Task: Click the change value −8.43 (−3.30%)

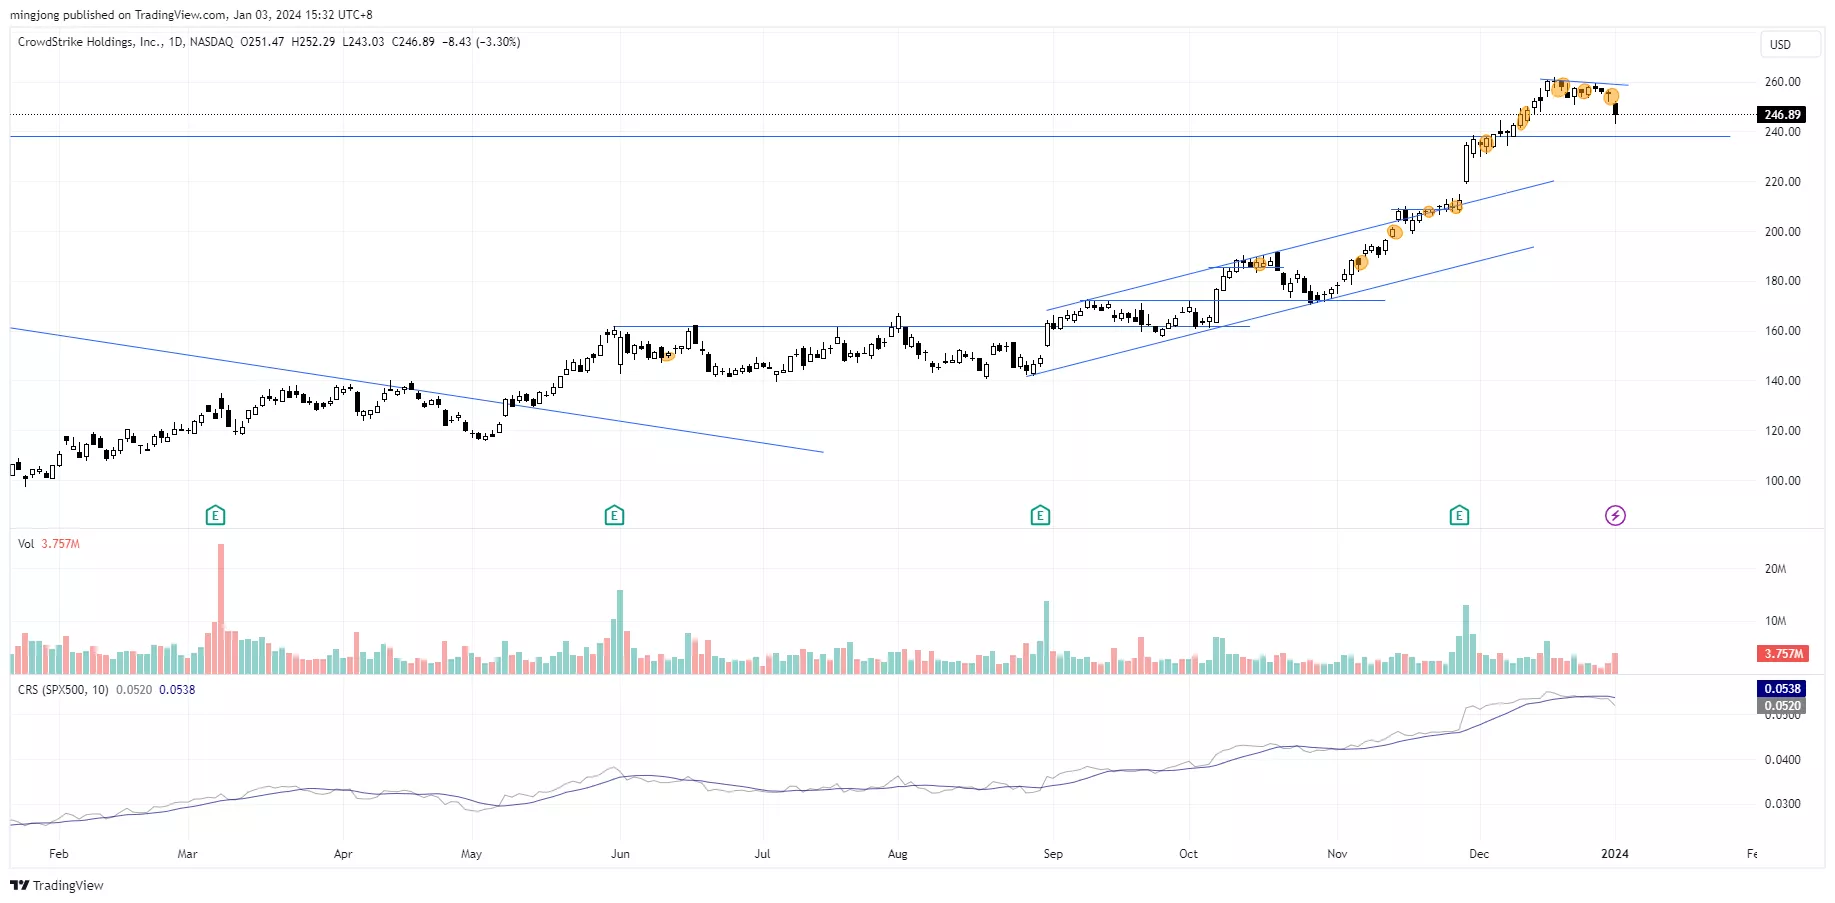Action: (x=481, y=42)
